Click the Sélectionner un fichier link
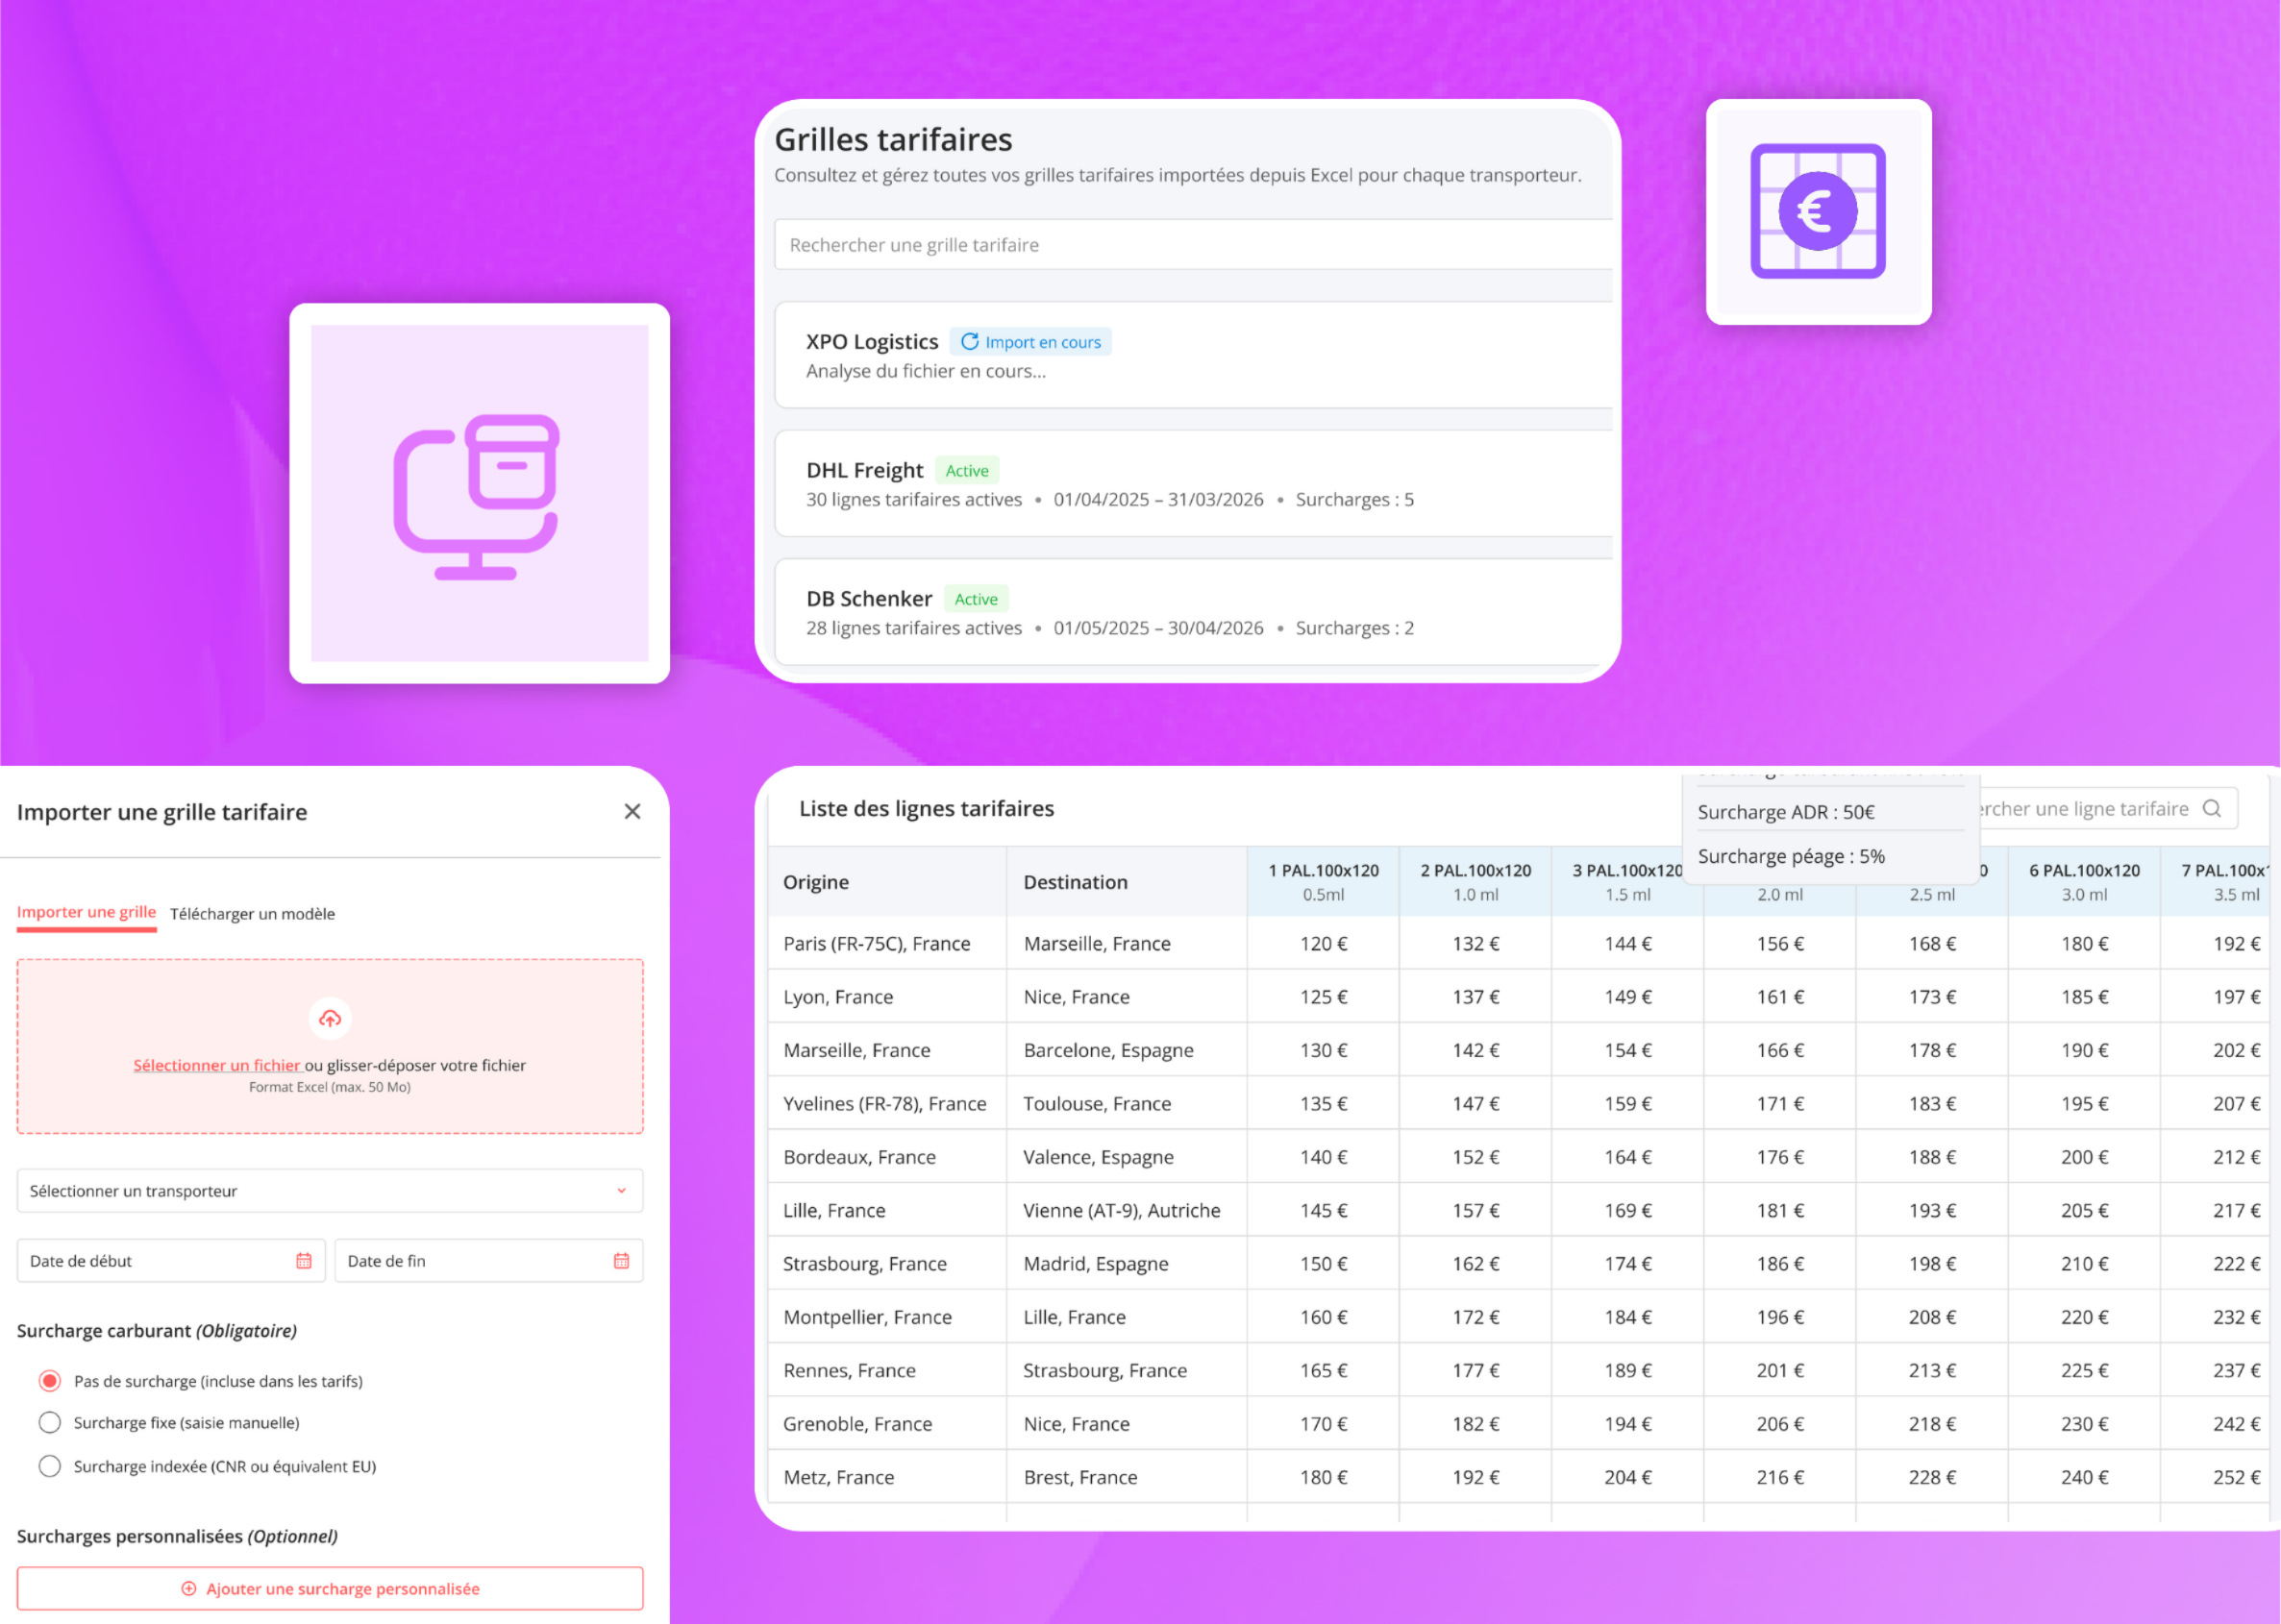The width and height of the screenshot is (2281, 1624). coord(217,1065)
